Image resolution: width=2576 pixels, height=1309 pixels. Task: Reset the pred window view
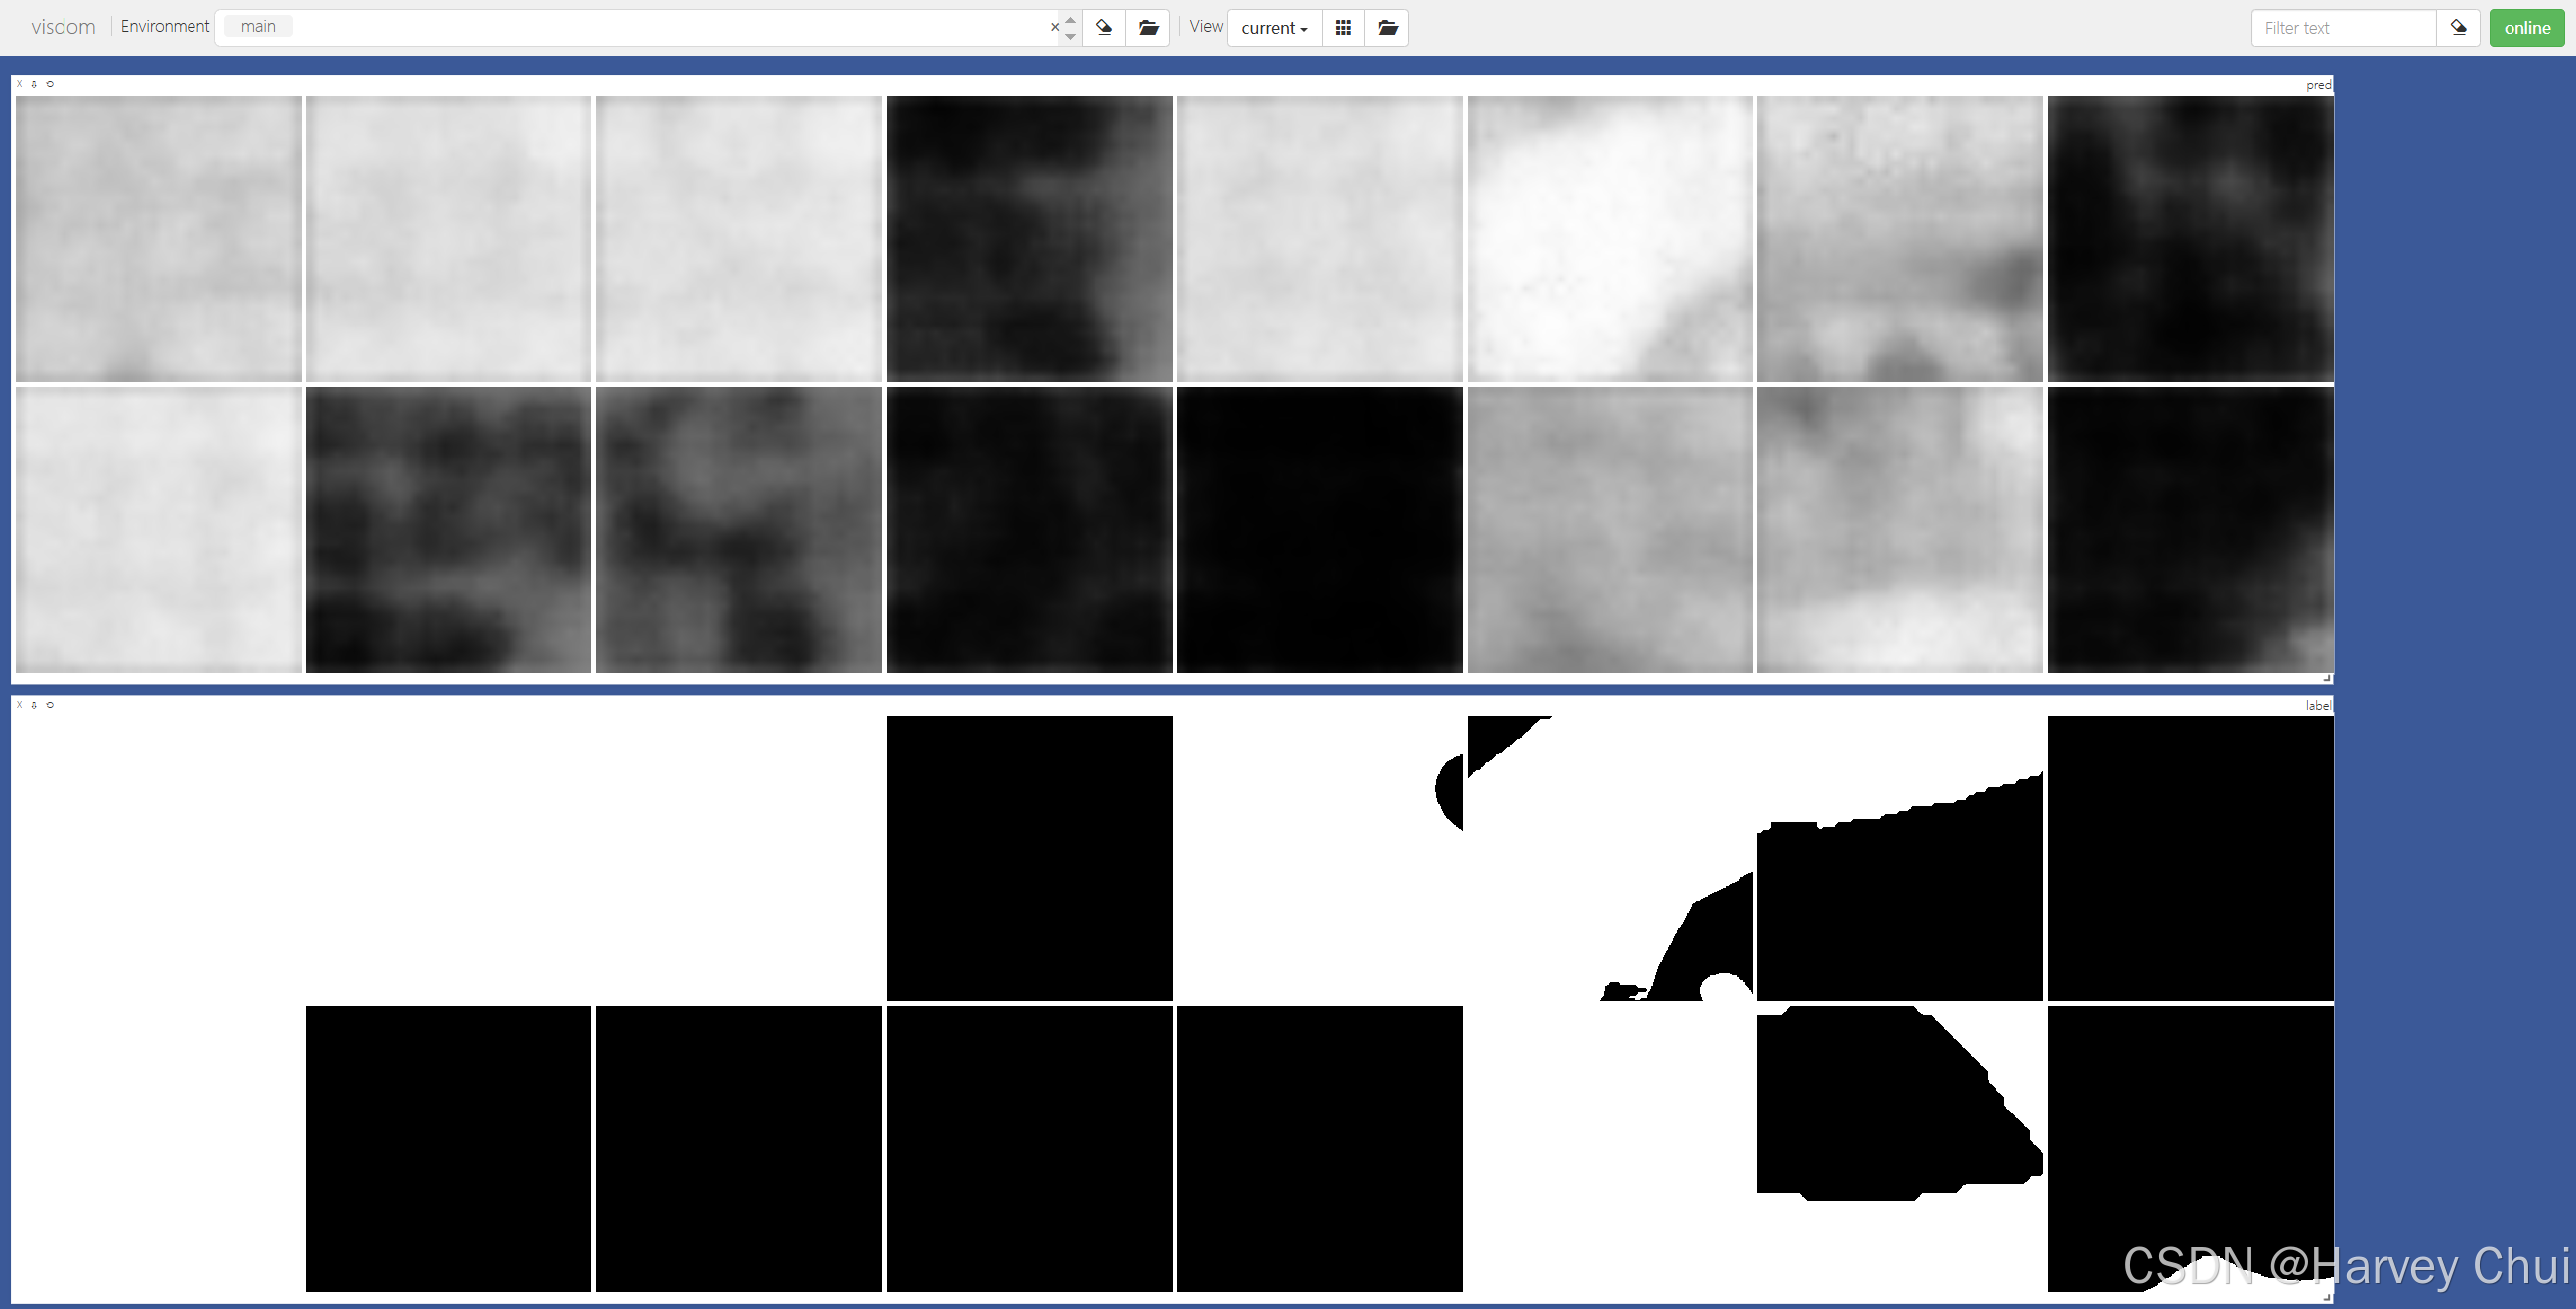(50, 85)
